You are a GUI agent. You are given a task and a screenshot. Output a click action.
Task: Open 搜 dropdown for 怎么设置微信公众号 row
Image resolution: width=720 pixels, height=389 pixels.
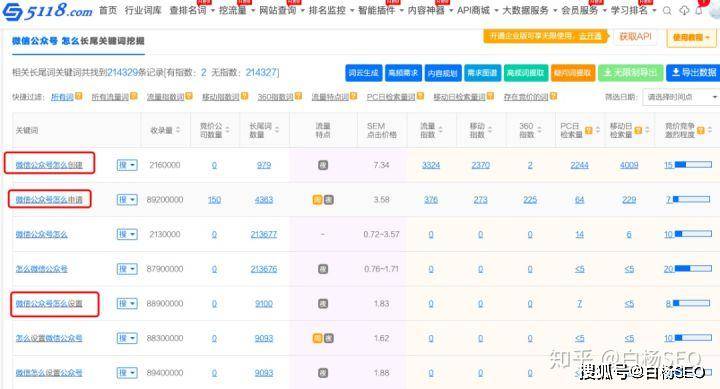click(127, 338)
